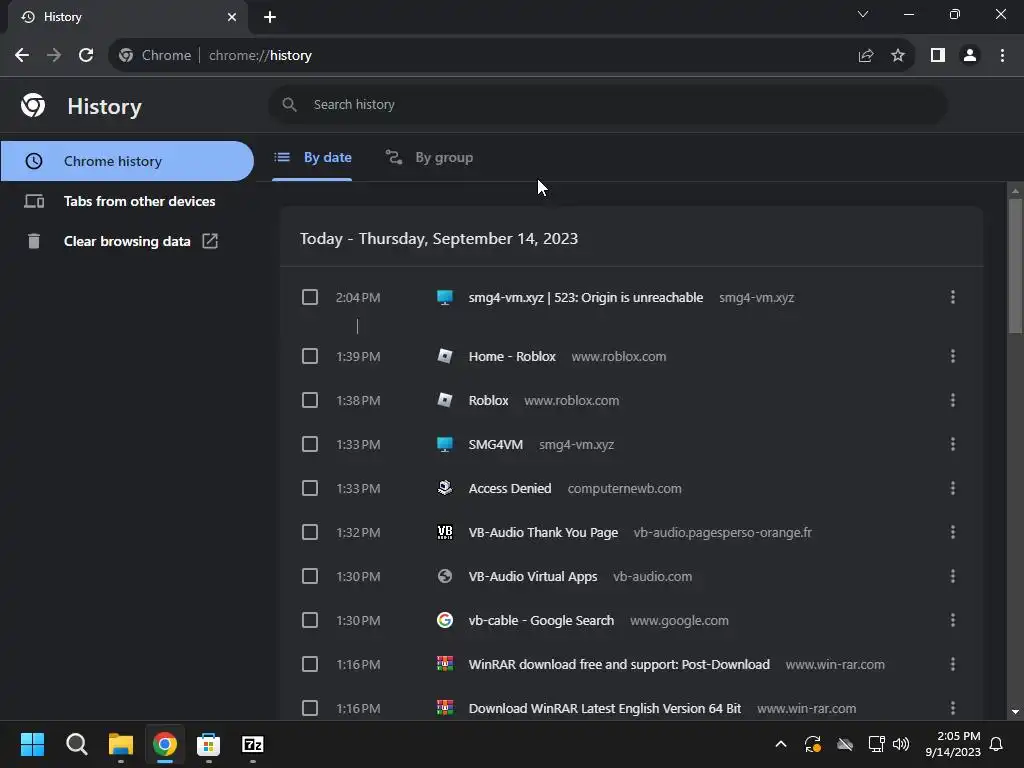The height and width of the screenshot is (768, 1024).
Task: Open VB-Audio Thank You Page link
Action: click(543, 533)
